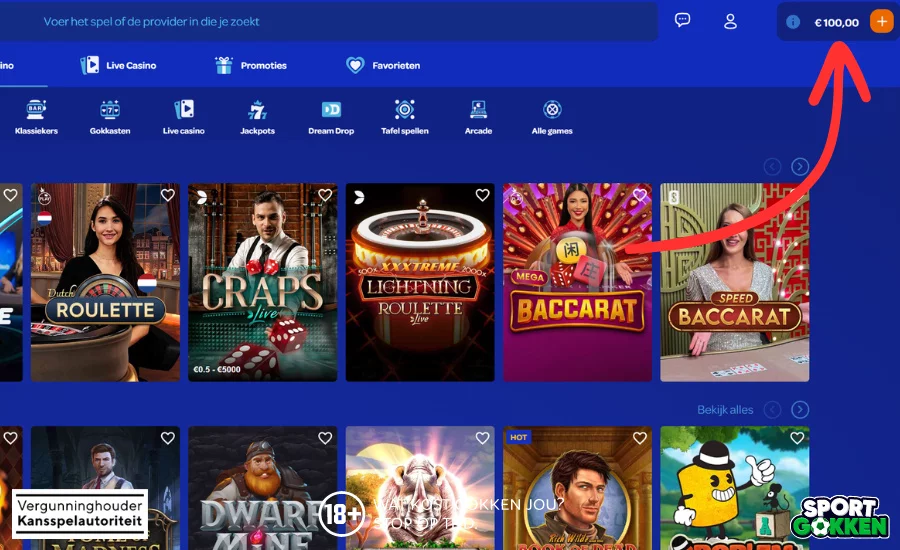Favorite the Mega Baccarat game

(639, 195)
